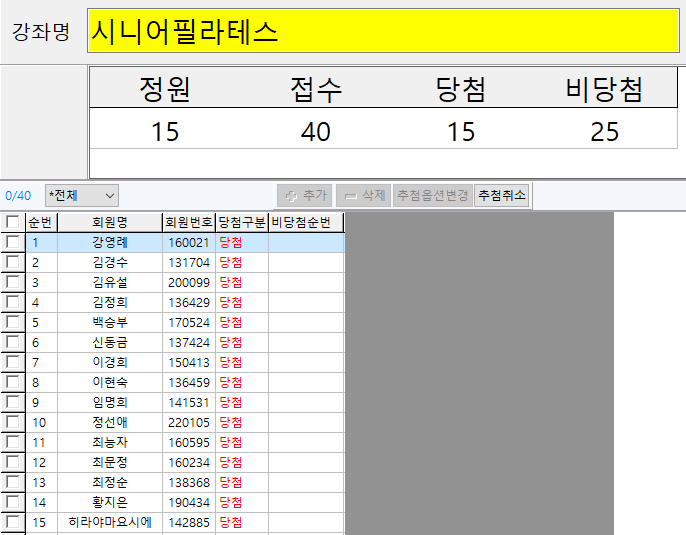Select member name 정선애
686x535 pixels.
click(110, 423)
